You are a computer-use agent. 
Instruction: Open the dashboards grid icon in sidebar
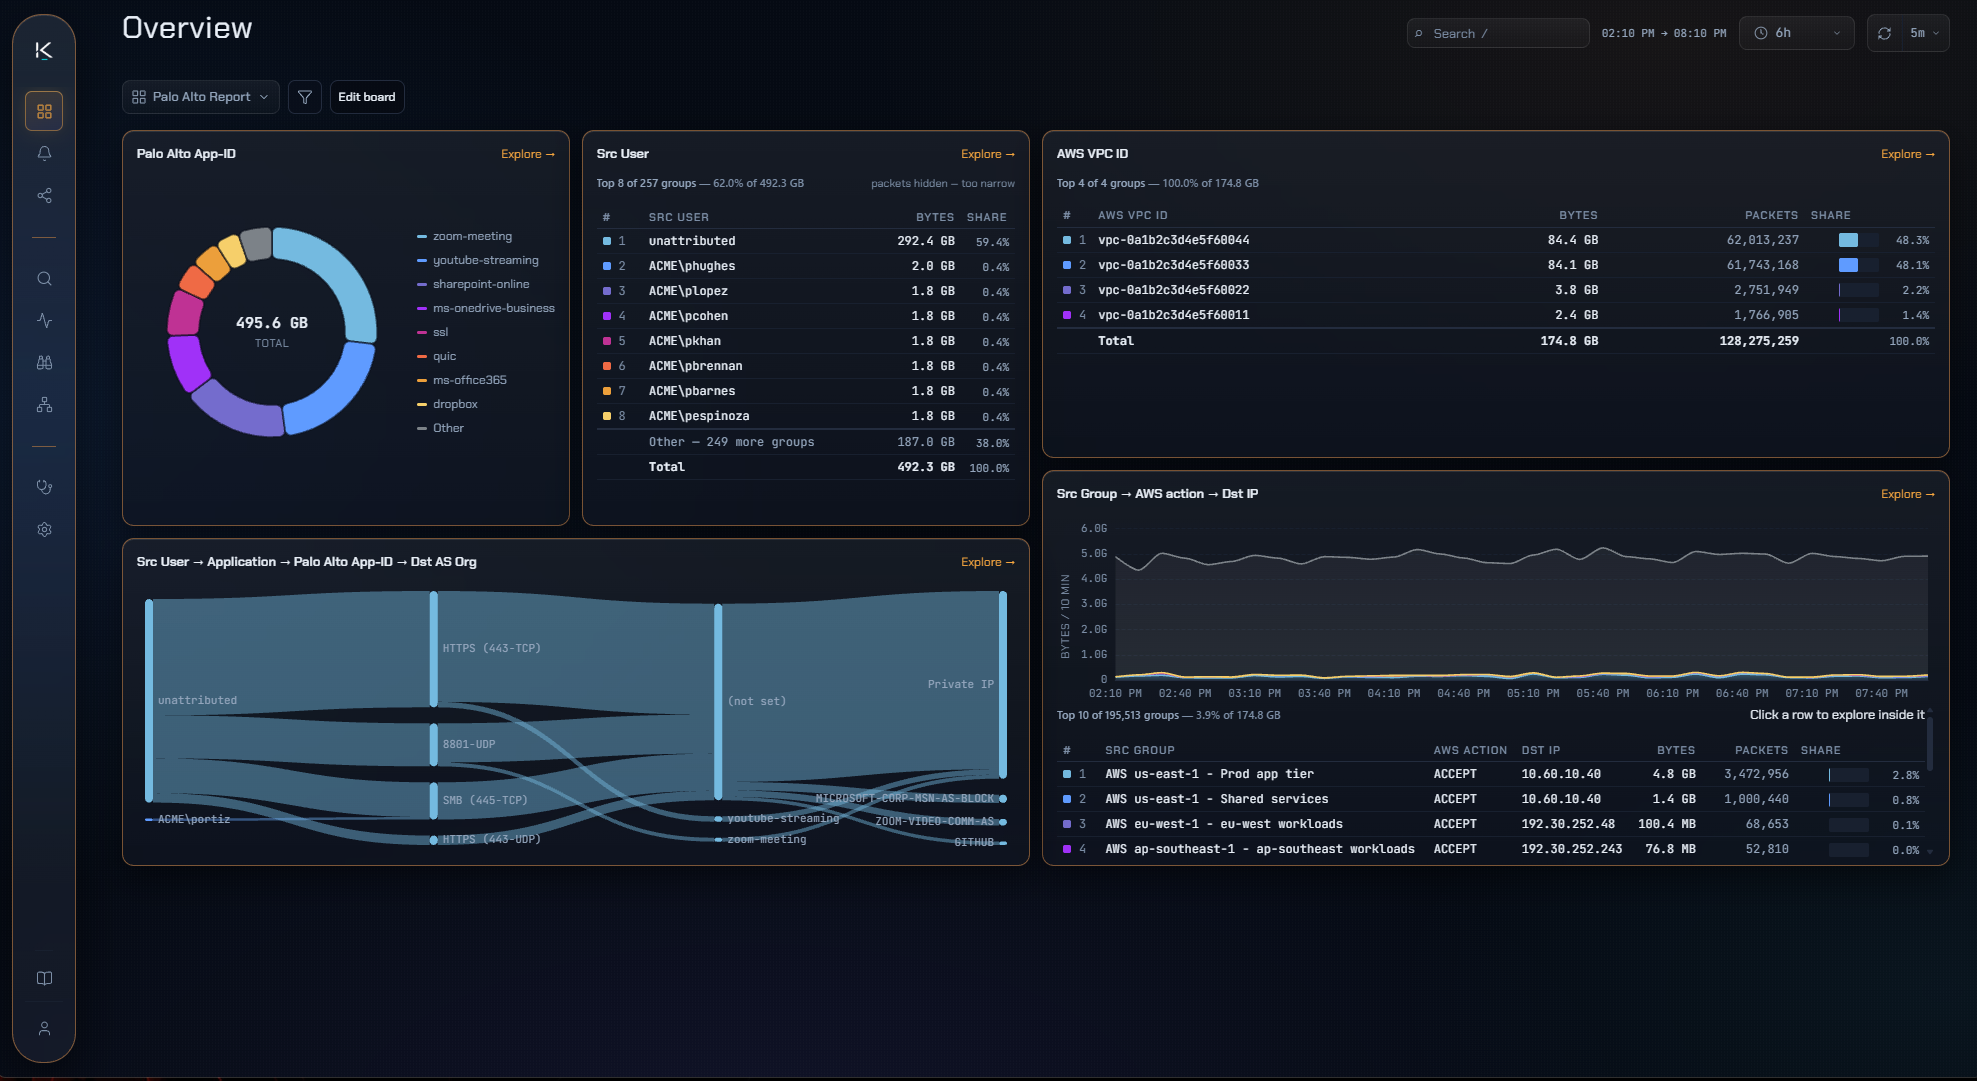click(x=44, y=111)
